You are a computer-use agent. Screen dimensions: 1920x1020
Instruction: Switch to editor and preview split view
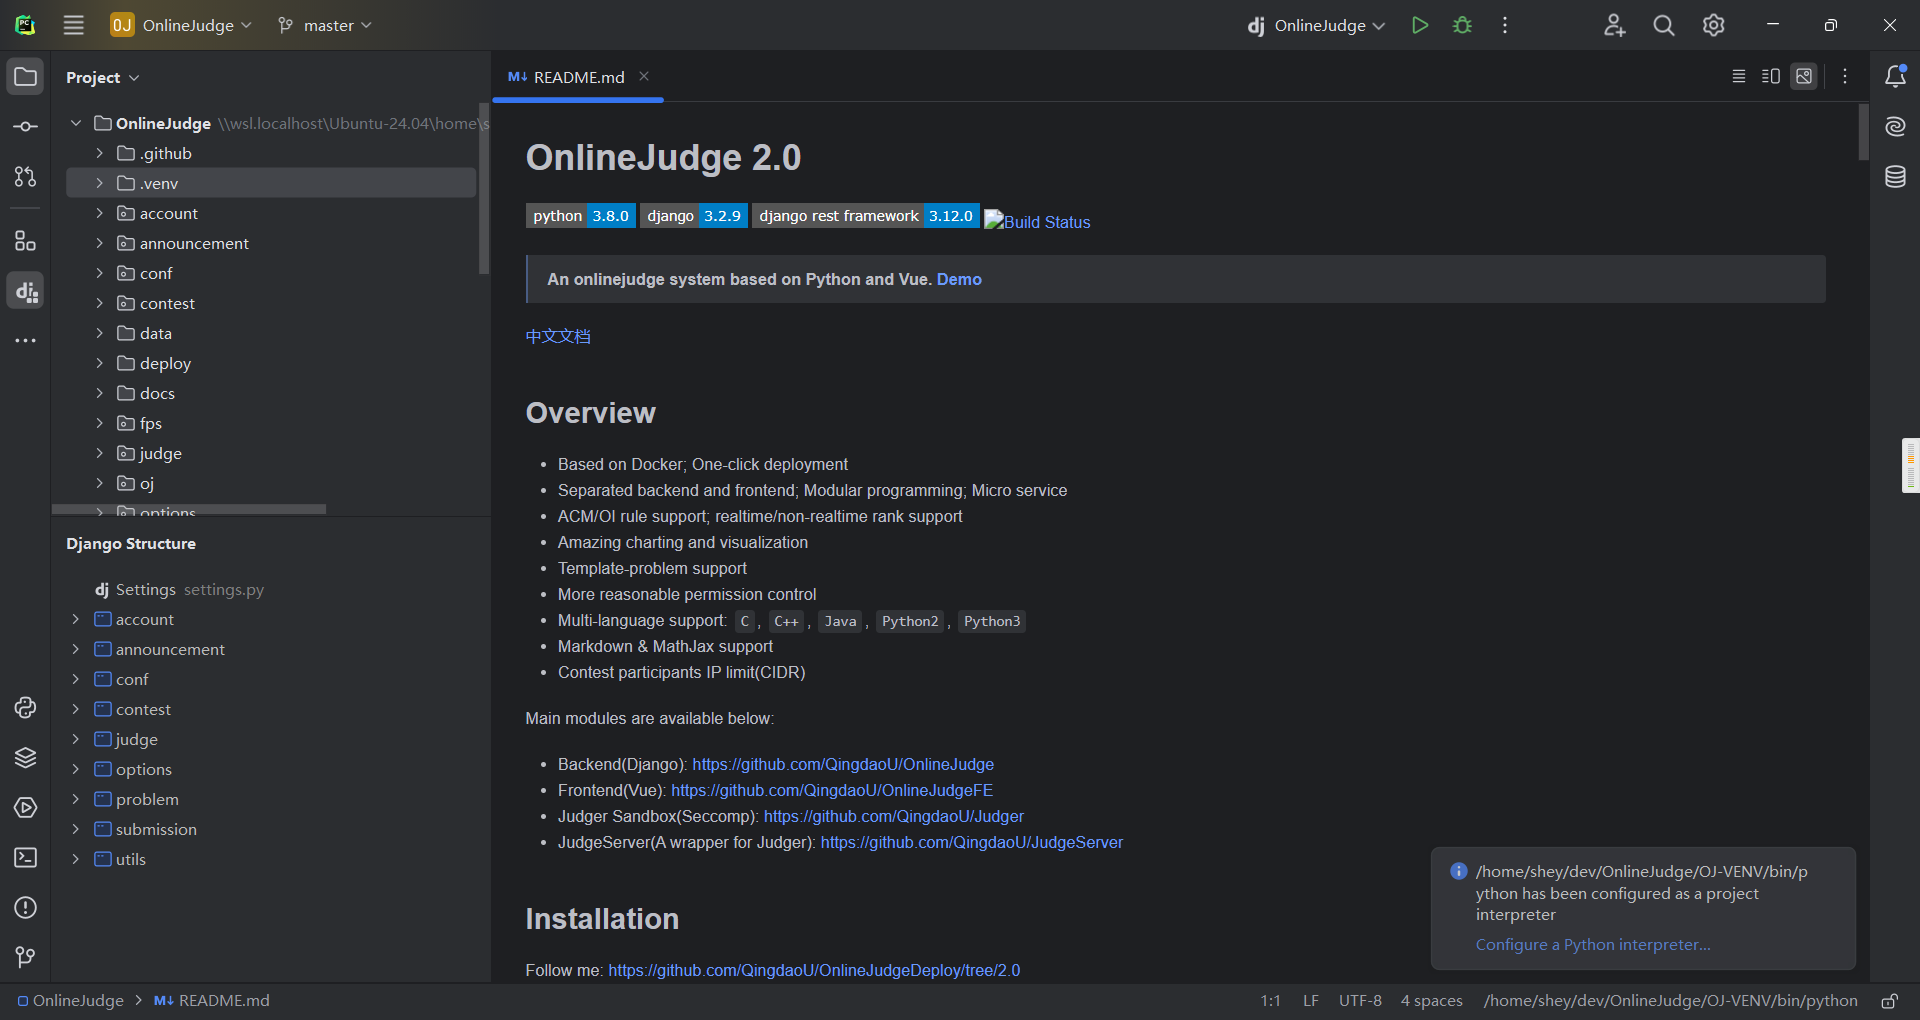point(1771,77)
